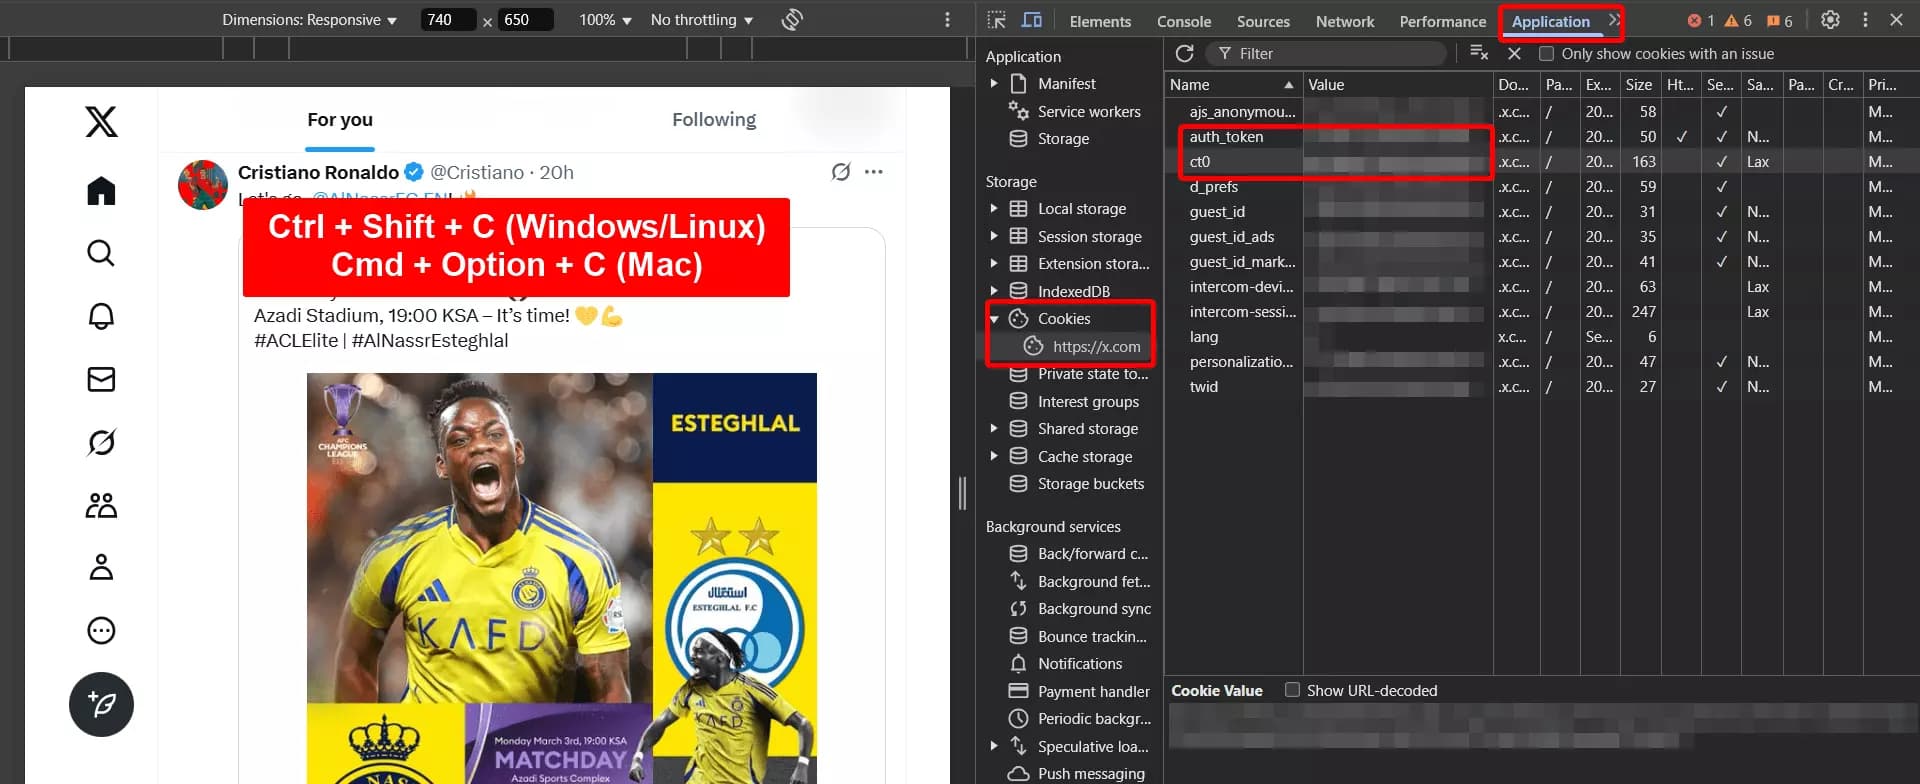This screenshot has height=784, width=1920.
Task: Compose a new post button
Action: pyautogui.click(x=101, y=704)
